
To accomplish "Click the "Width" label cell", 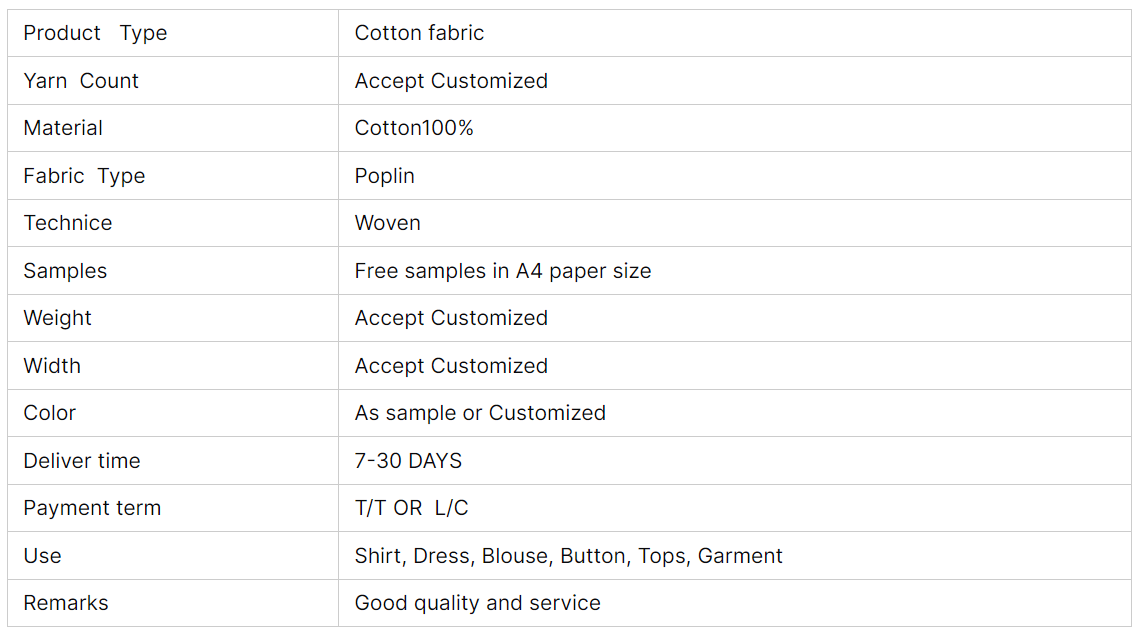I will (52, 366).
